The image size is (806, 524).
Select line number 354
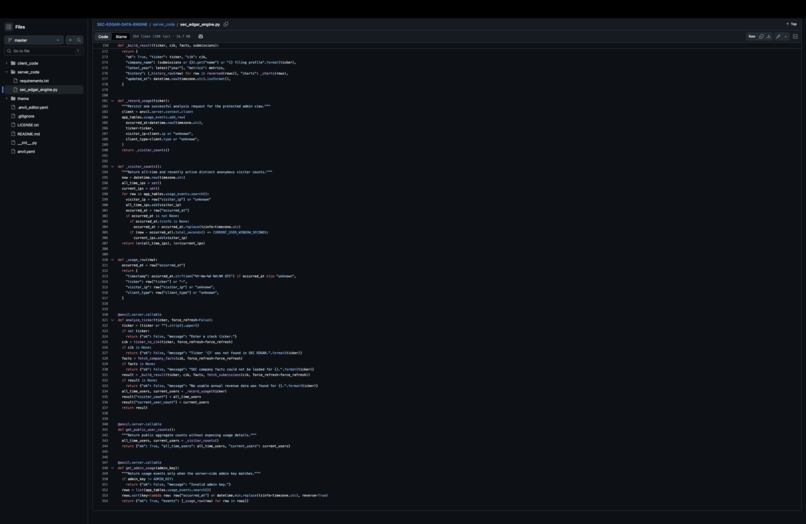tap(105, 501)
